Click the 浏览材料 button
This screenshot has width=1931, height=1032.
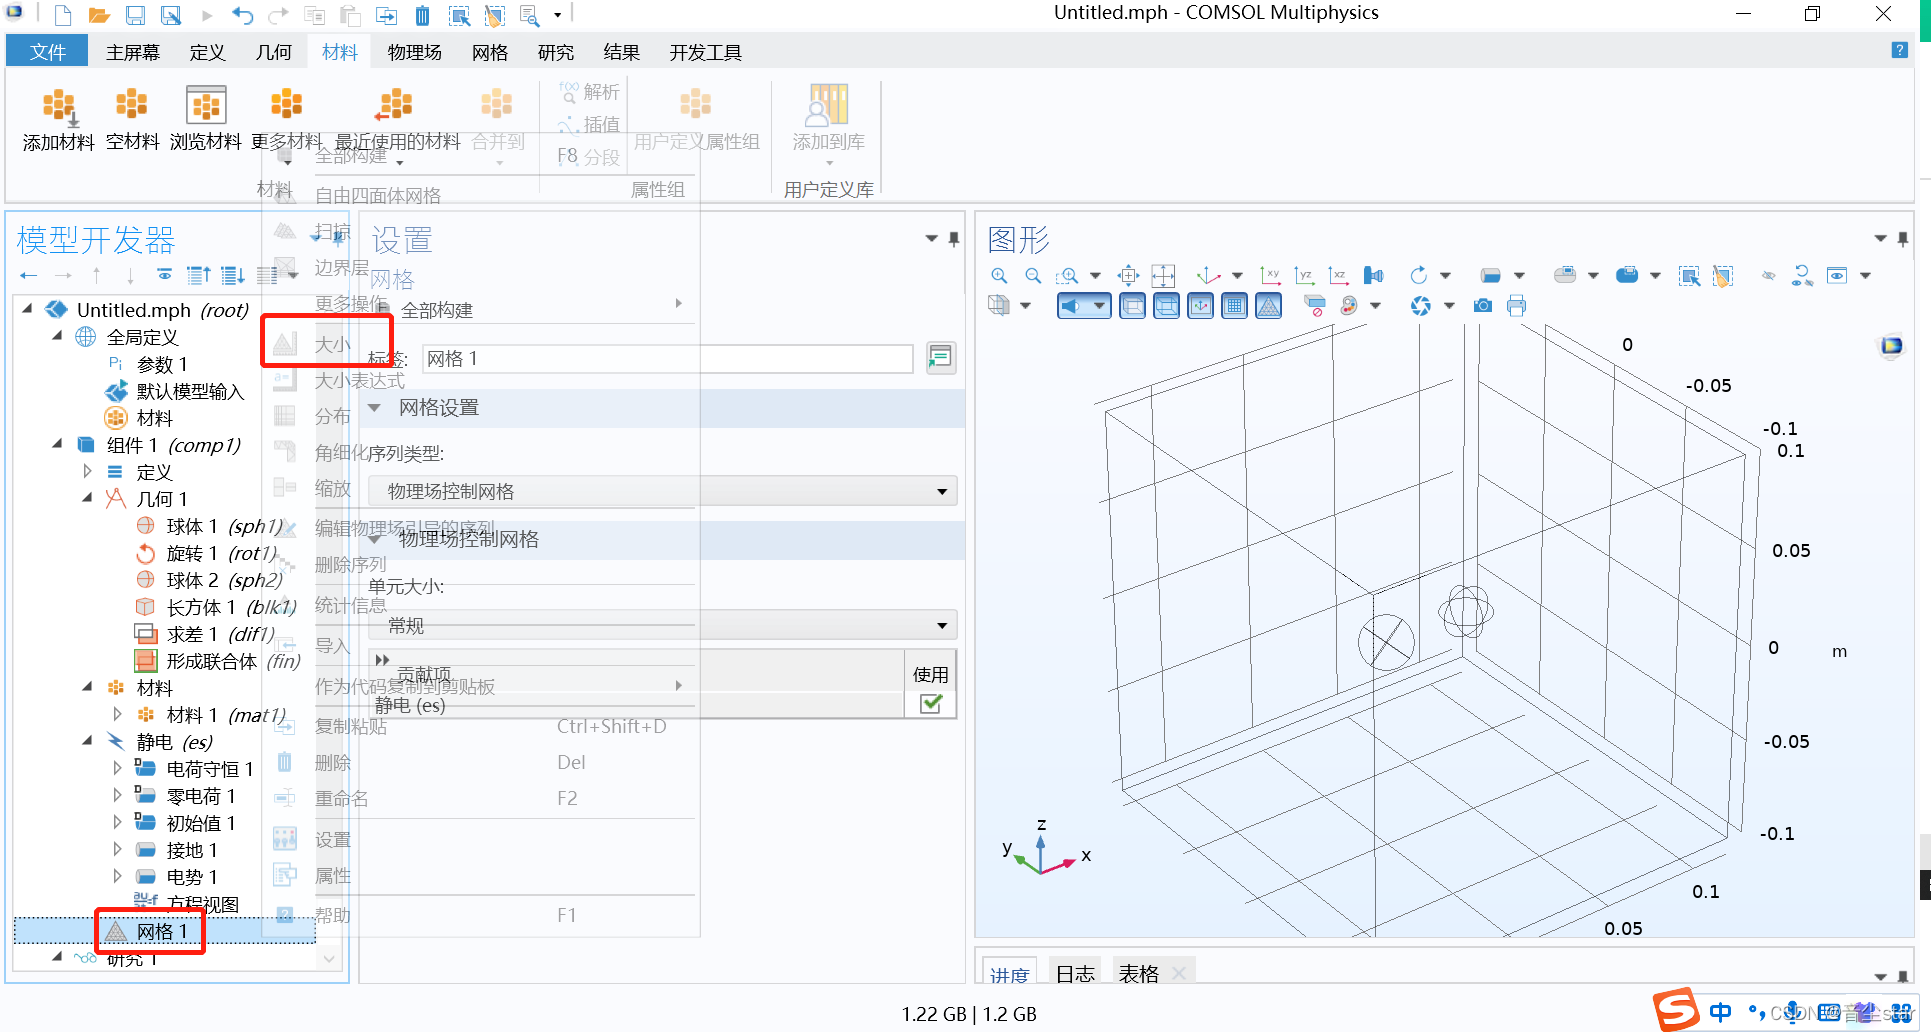point(206,119)
